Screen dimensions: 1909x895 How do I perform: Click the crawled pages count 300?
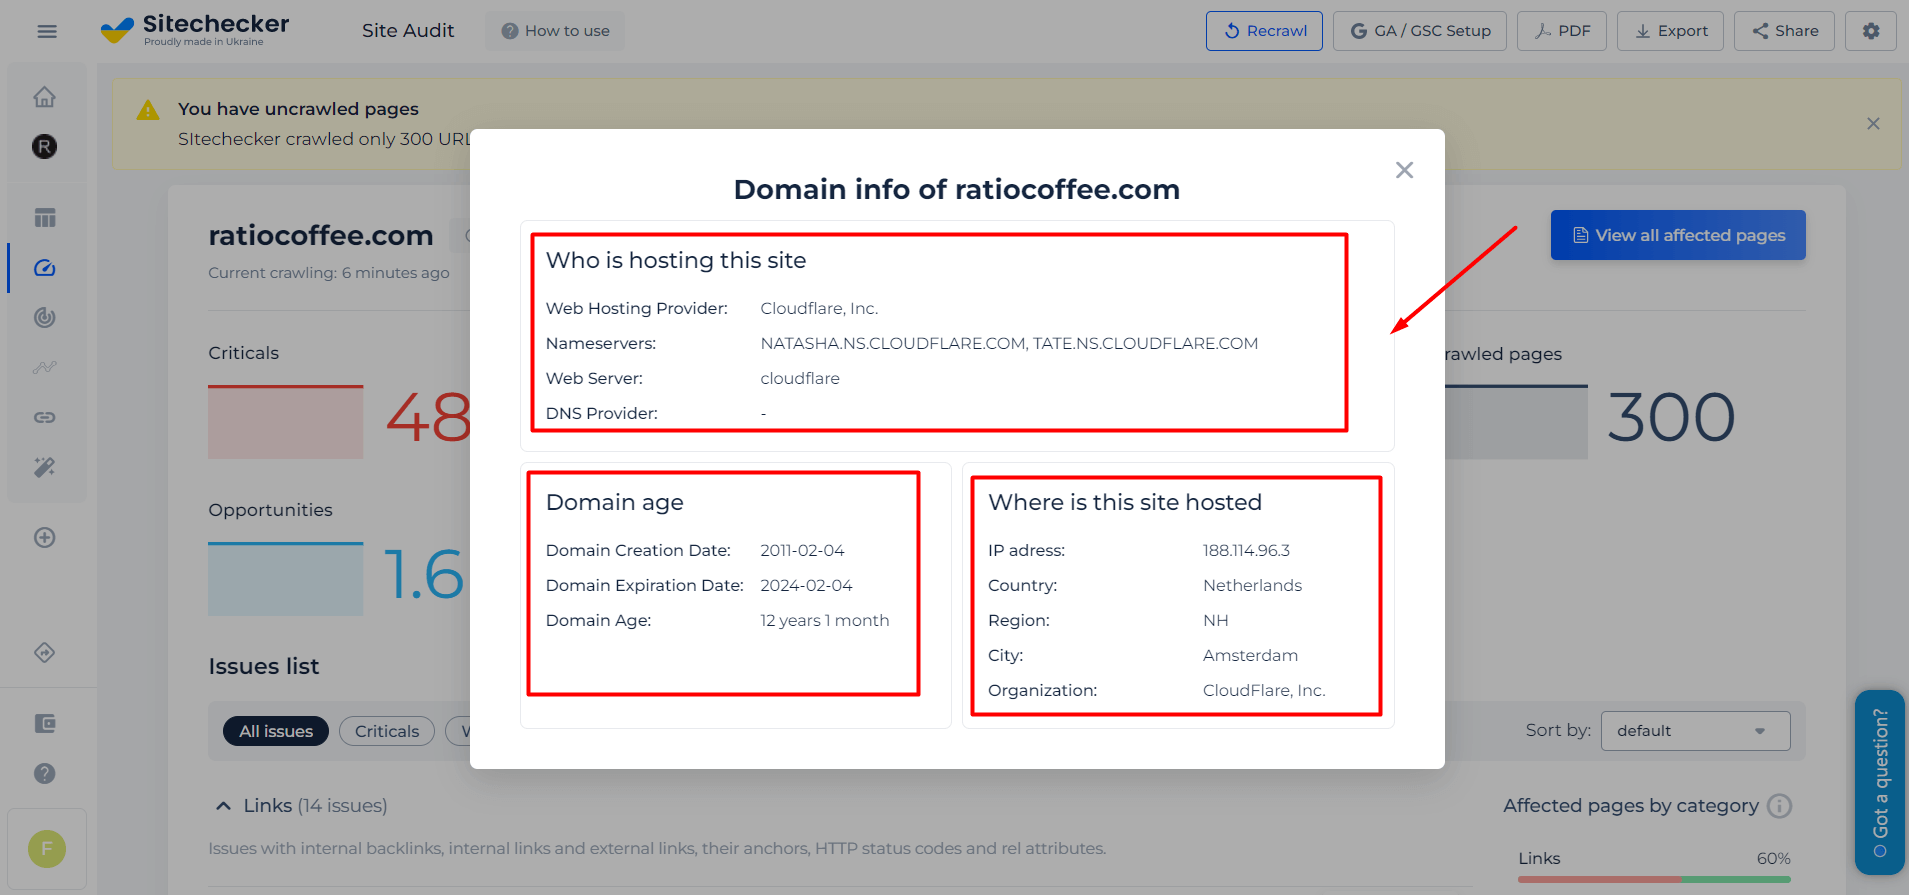tap(1671, 418)
